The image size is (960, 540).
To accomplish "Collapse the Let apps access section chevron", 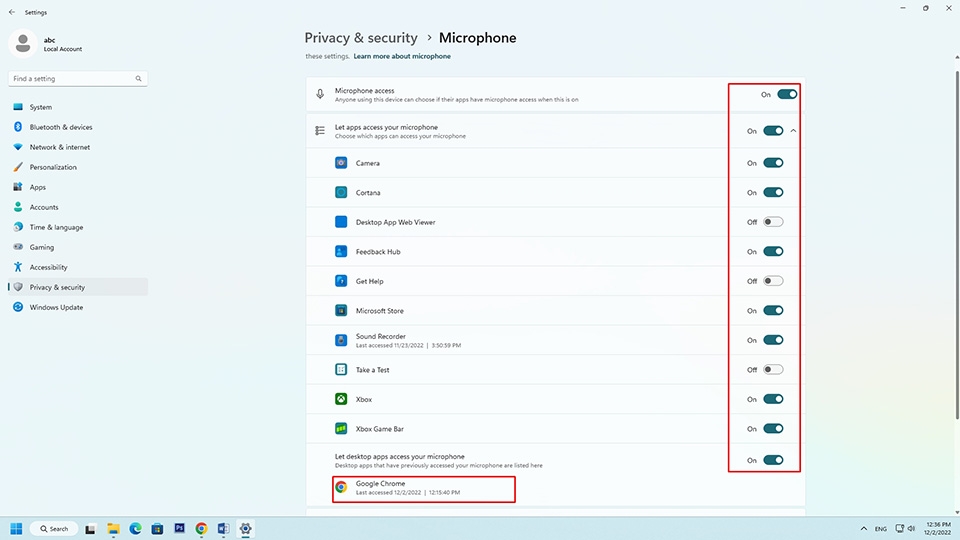I will point(793,130).
